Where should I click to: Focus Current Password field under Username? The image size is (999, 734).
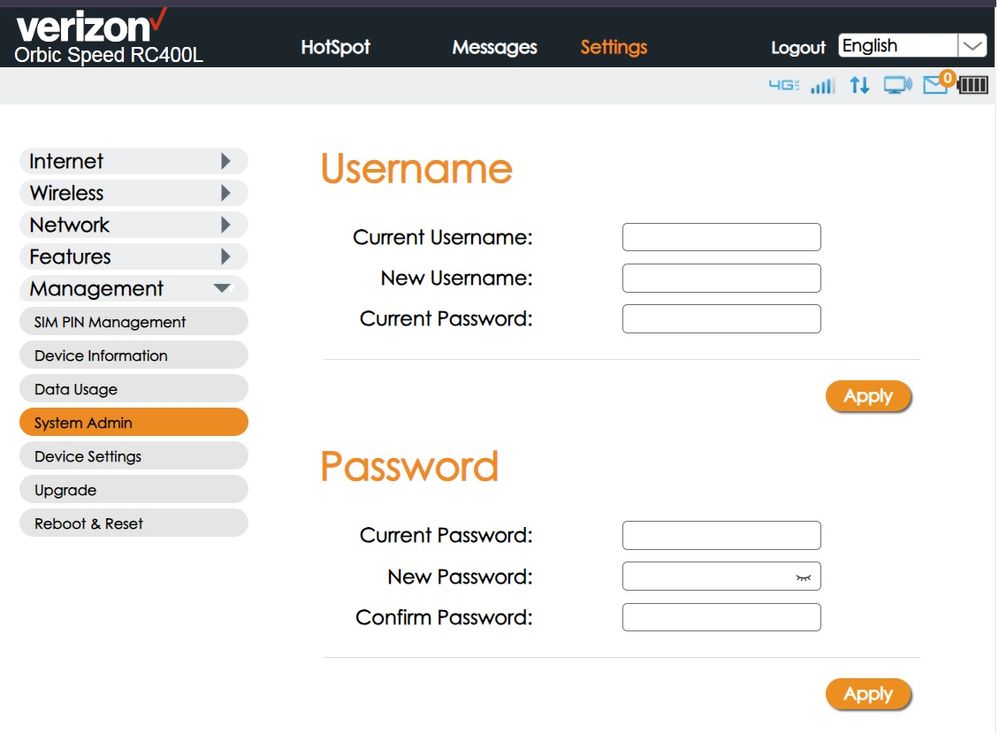[721, 319]
